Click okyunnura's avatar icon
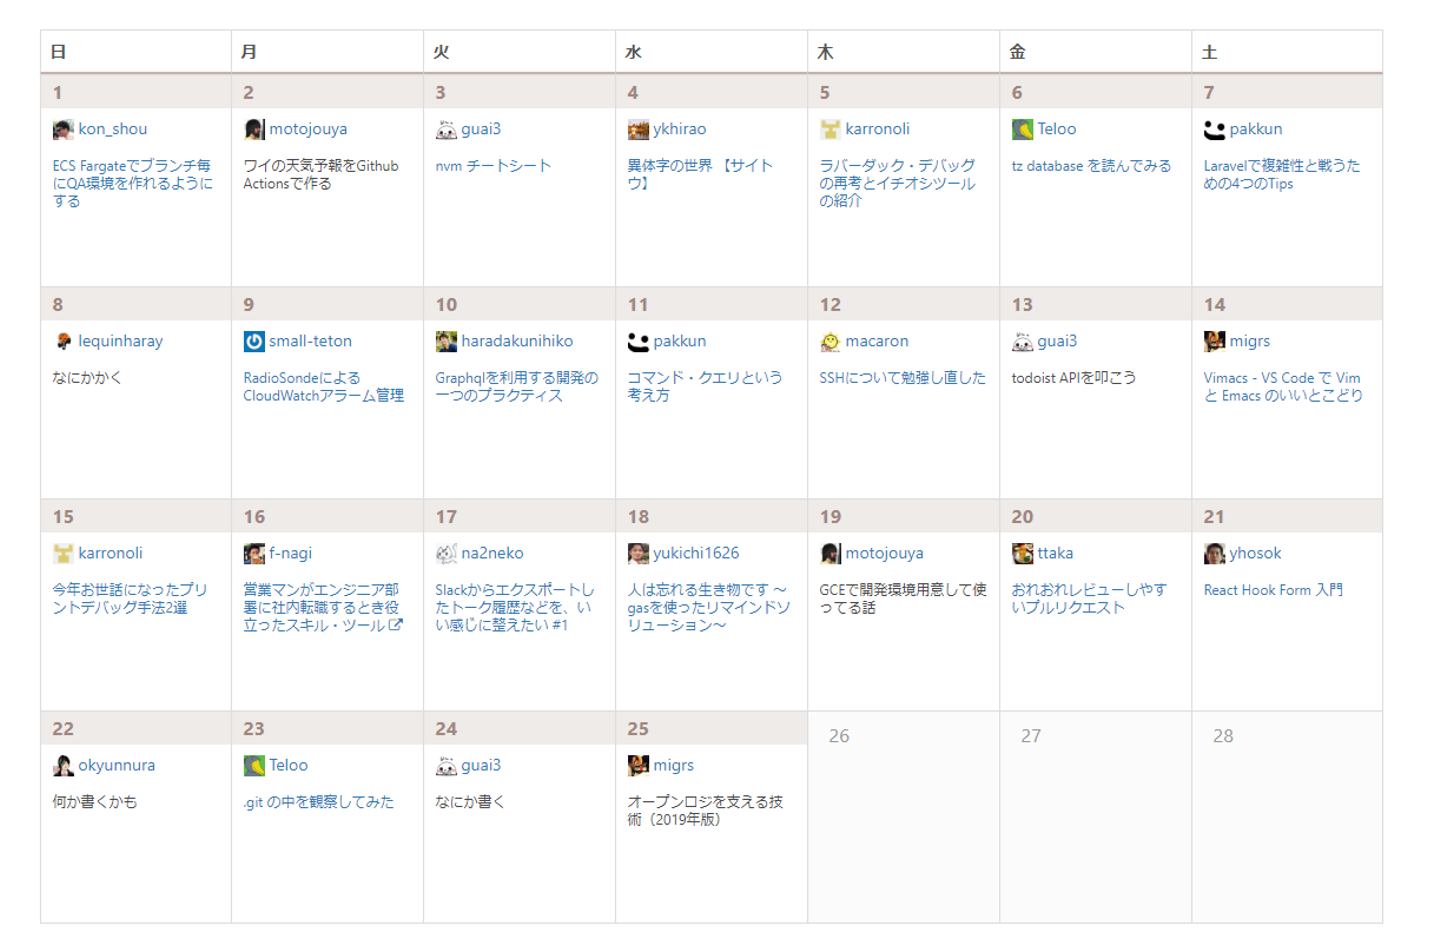The width and height of the screenshot is (1440, 945). coord(63,766)
